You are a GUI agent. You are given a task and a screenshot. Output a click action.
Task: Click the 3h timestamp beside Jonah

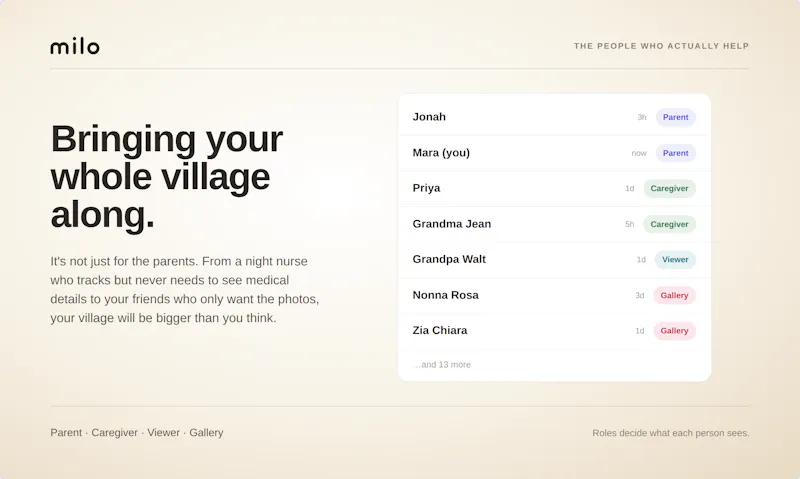point(642,117)
